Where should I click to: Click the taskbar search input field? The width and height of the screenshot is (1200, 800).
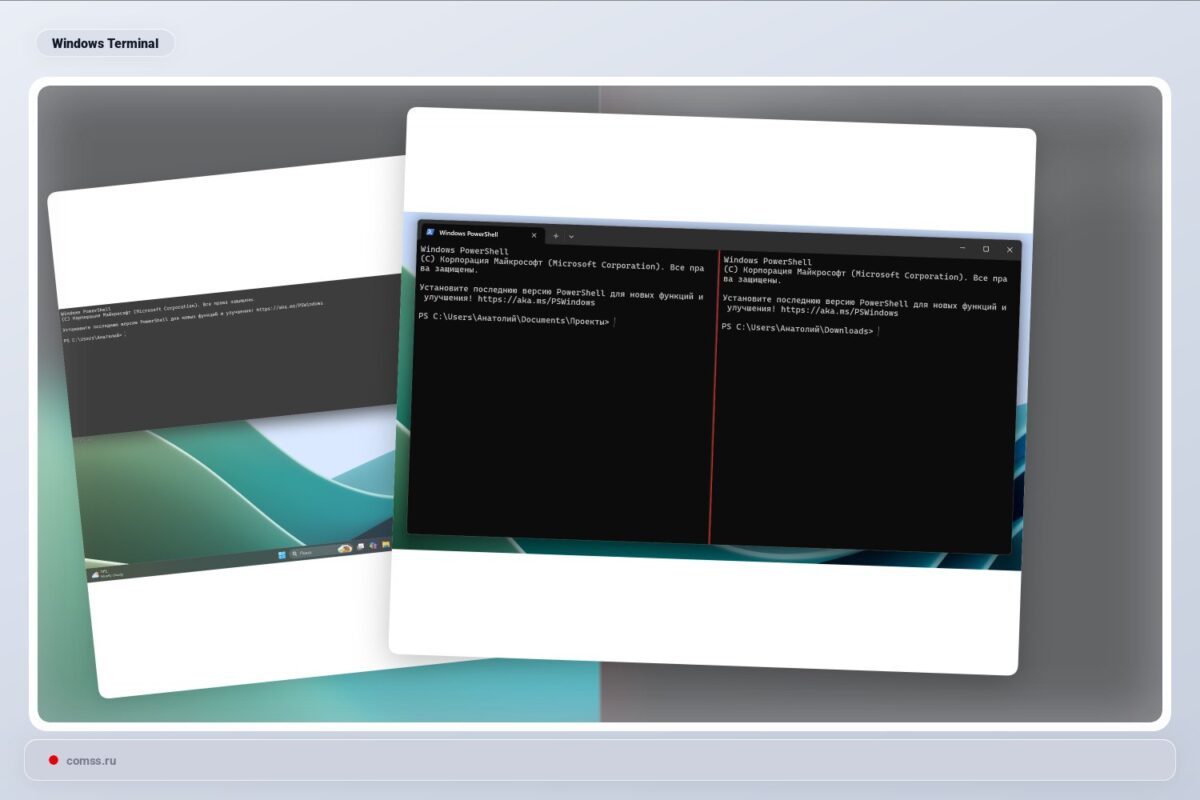[310, 552]
